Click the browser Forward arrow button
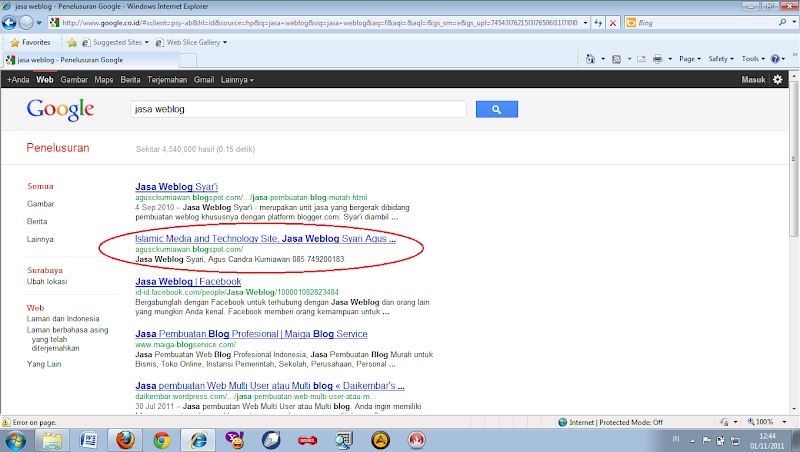This screenshot has height=452, width=800. pyautogui.click(x=26, y=22)
